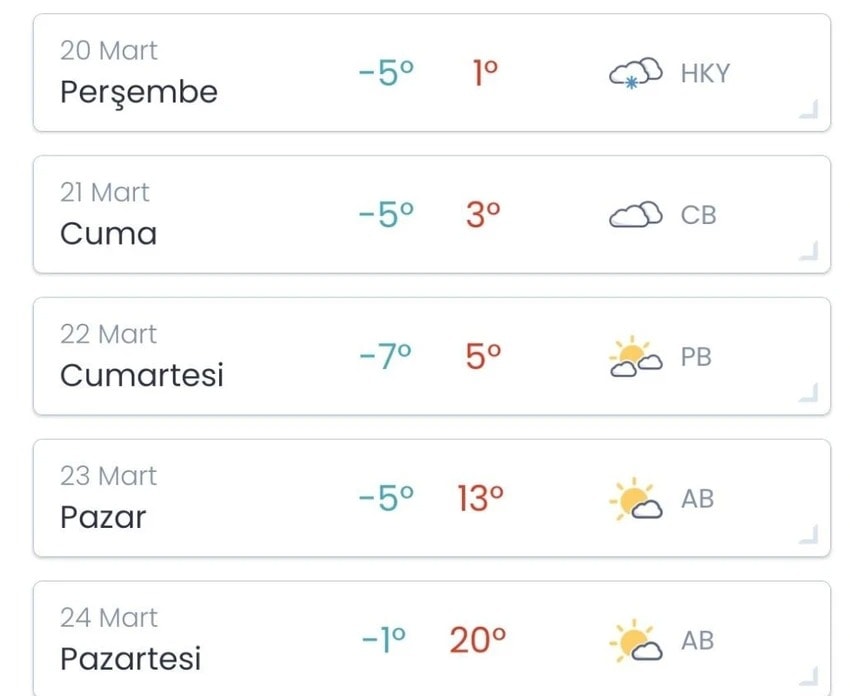The height and width of the screenshot is (696, 850).
Task: Expand the Cuma card corner arrow
Action: click(x=808, y=251)
